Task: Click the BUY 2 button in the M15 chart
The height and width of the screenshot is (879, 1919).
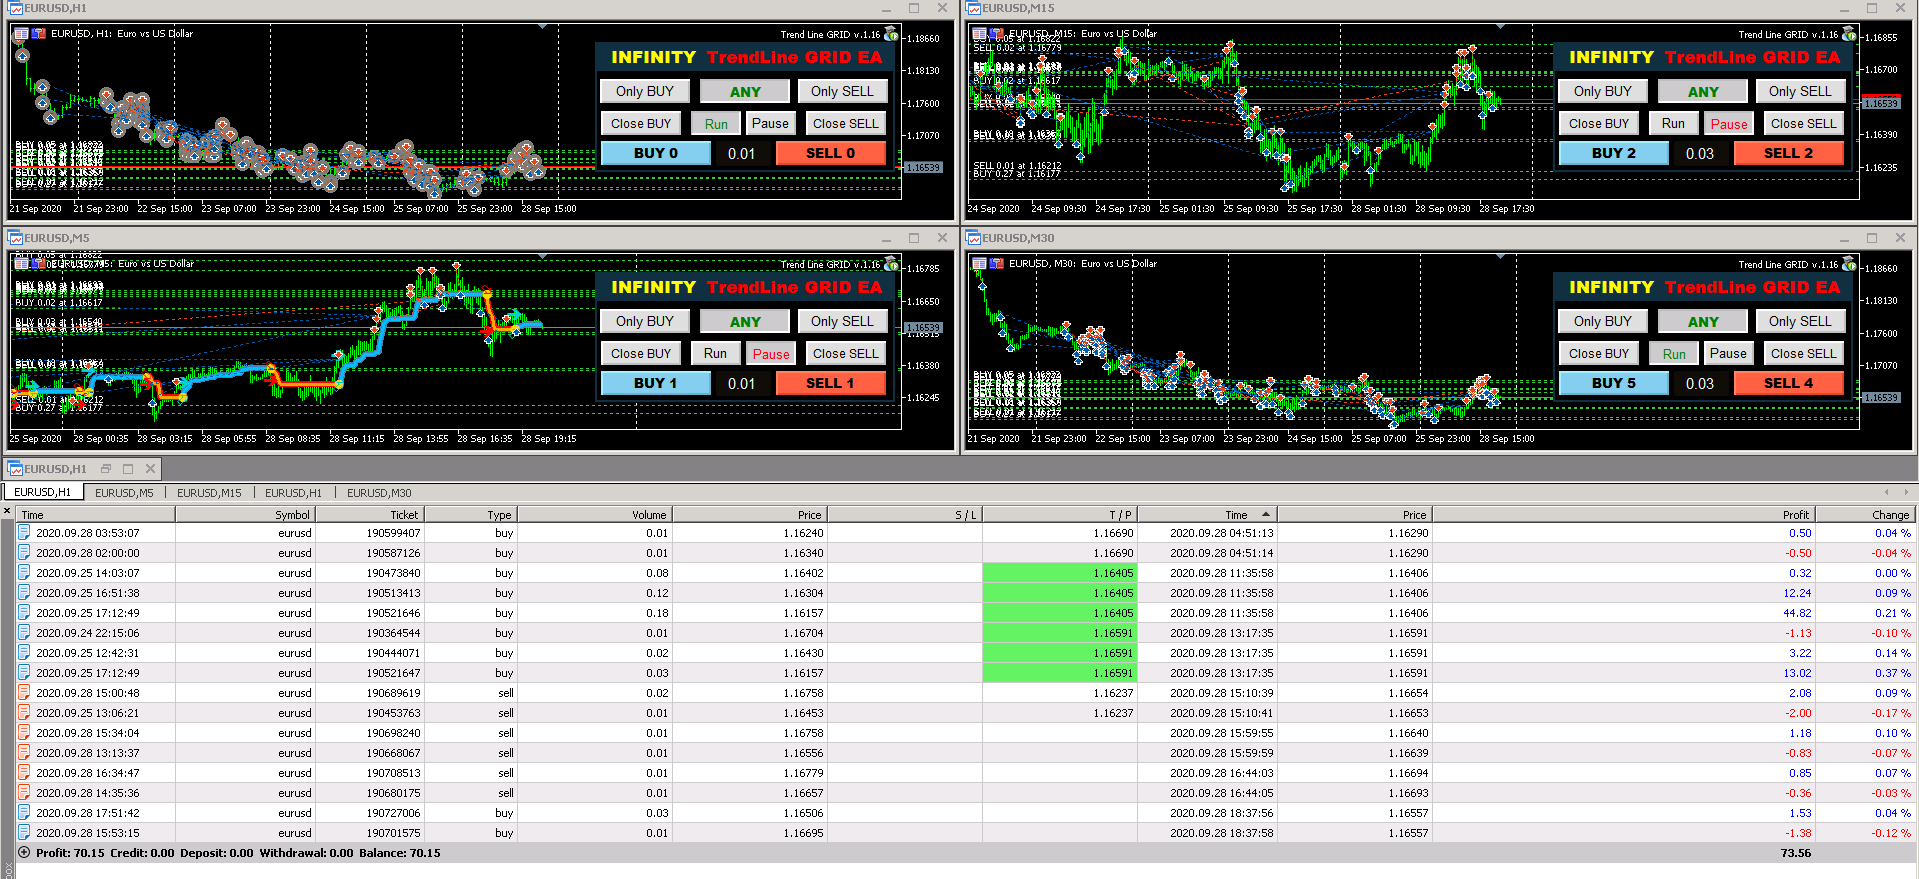Action: [x=1613, y=153]
